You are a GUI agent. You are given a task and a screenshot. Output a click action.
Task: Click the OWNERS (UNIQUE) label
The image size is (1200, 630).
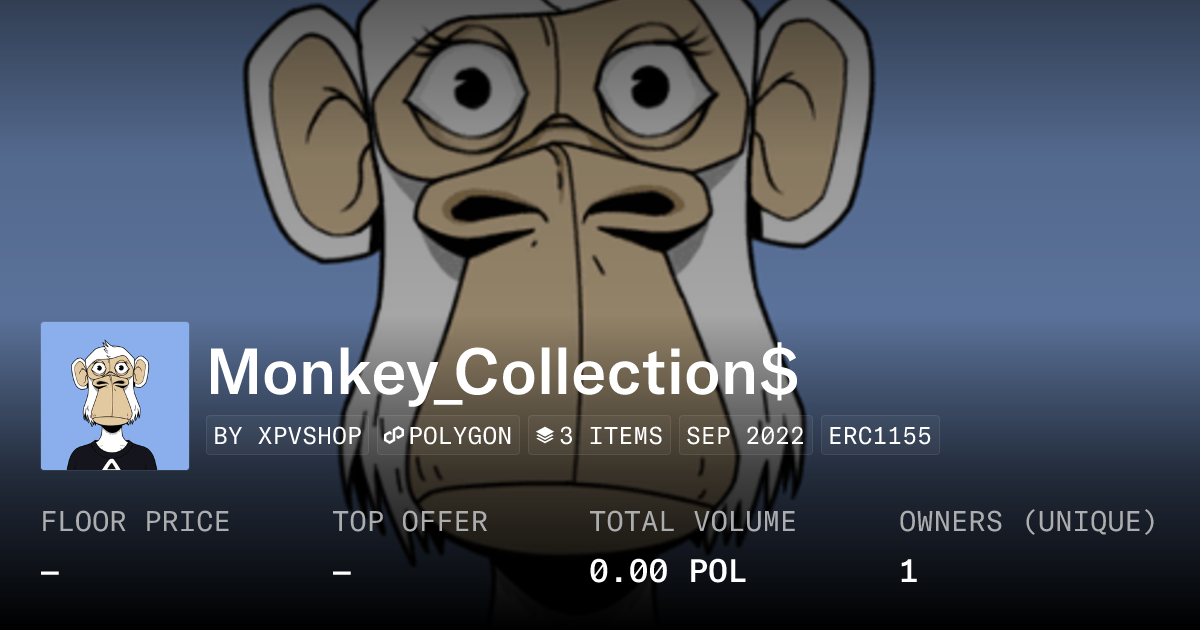coord(1028,522)
